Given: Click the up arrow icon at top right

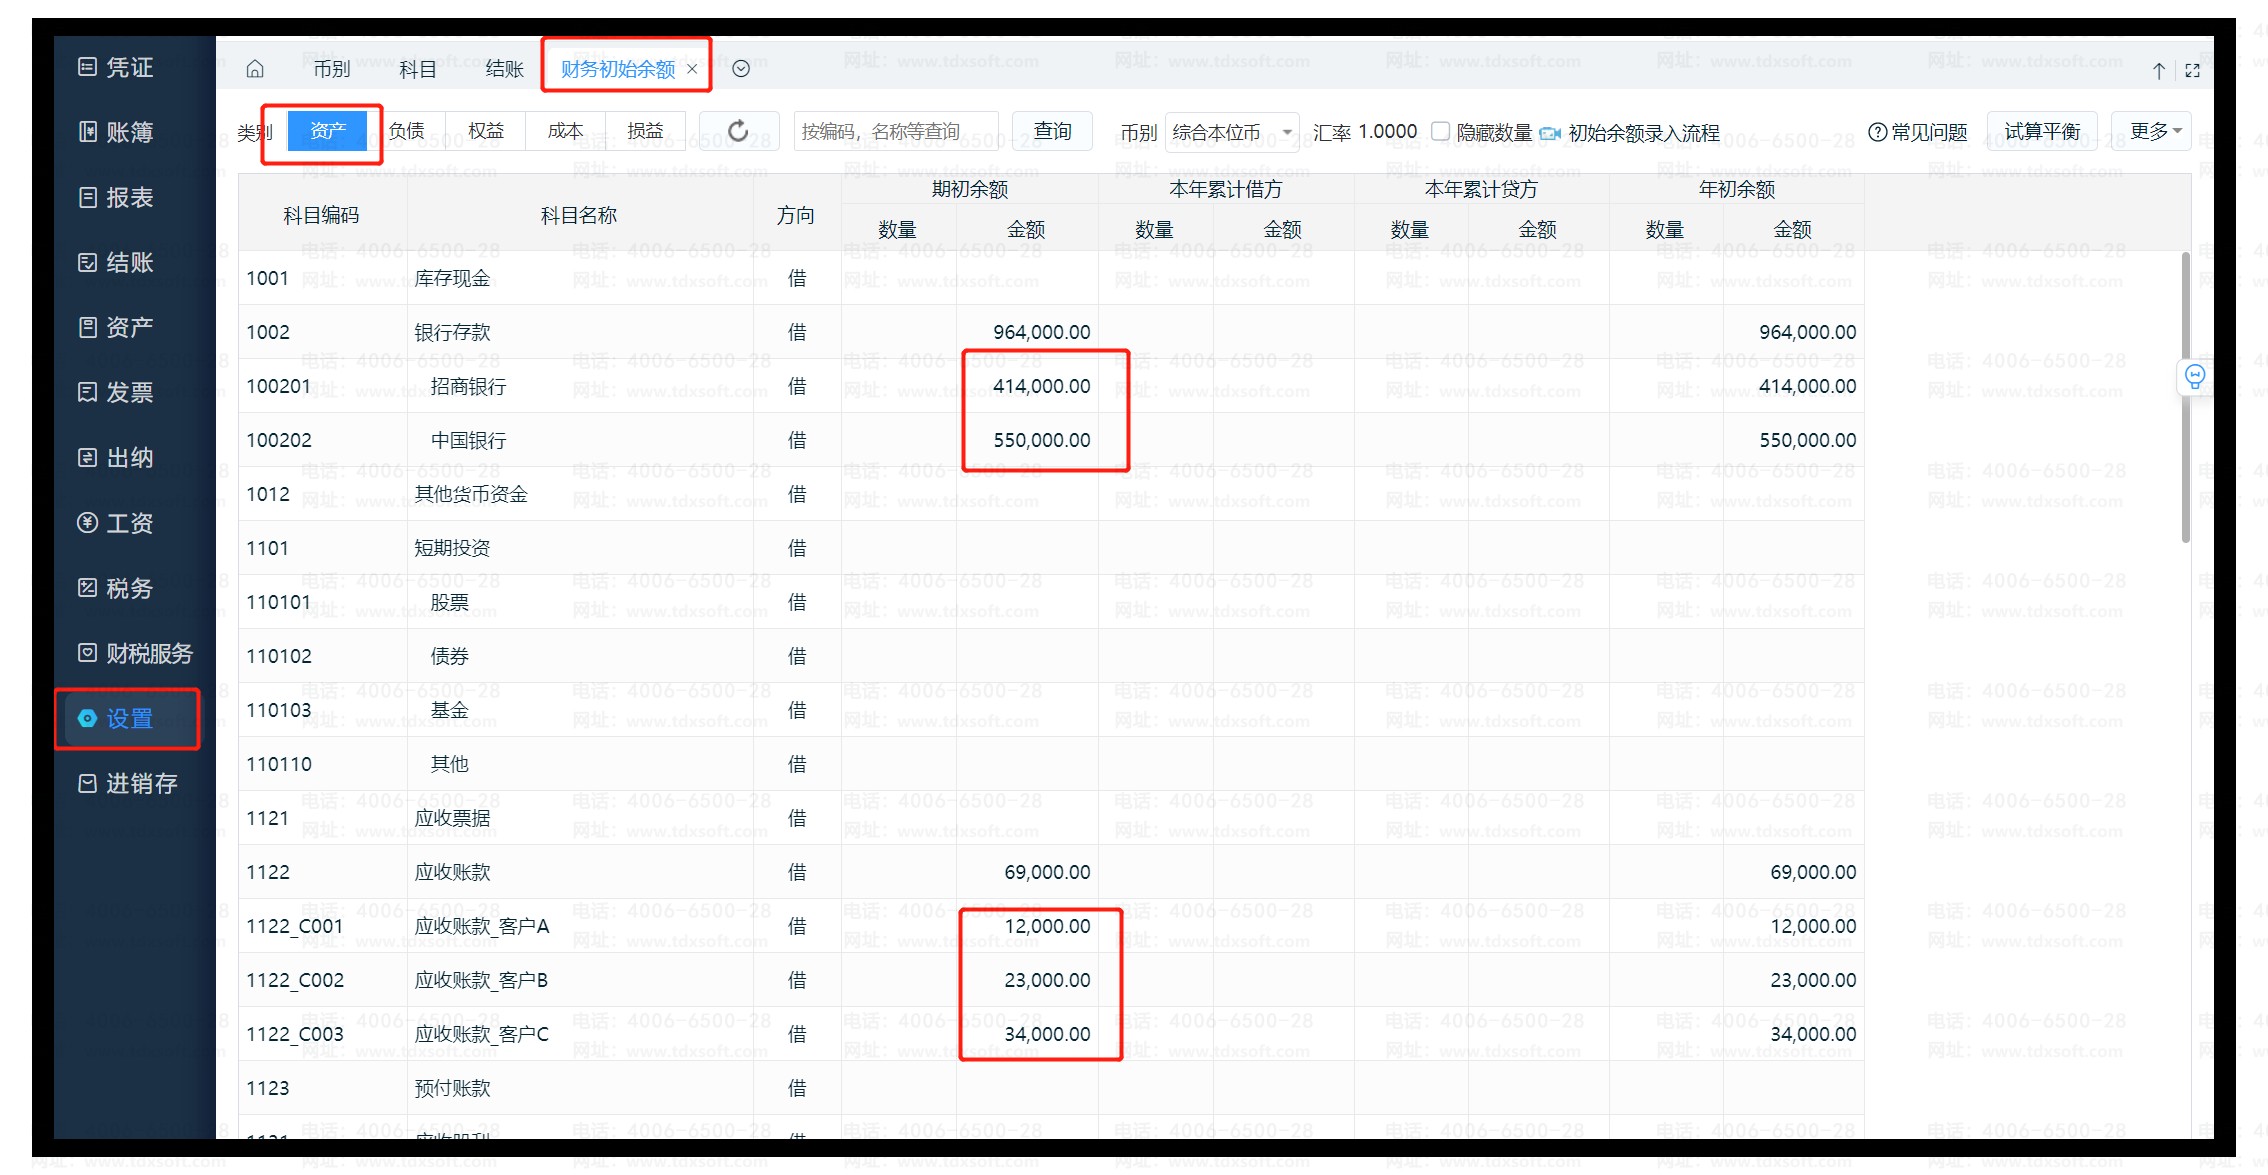Looking at the screenshot, I should pos(2159,70).
